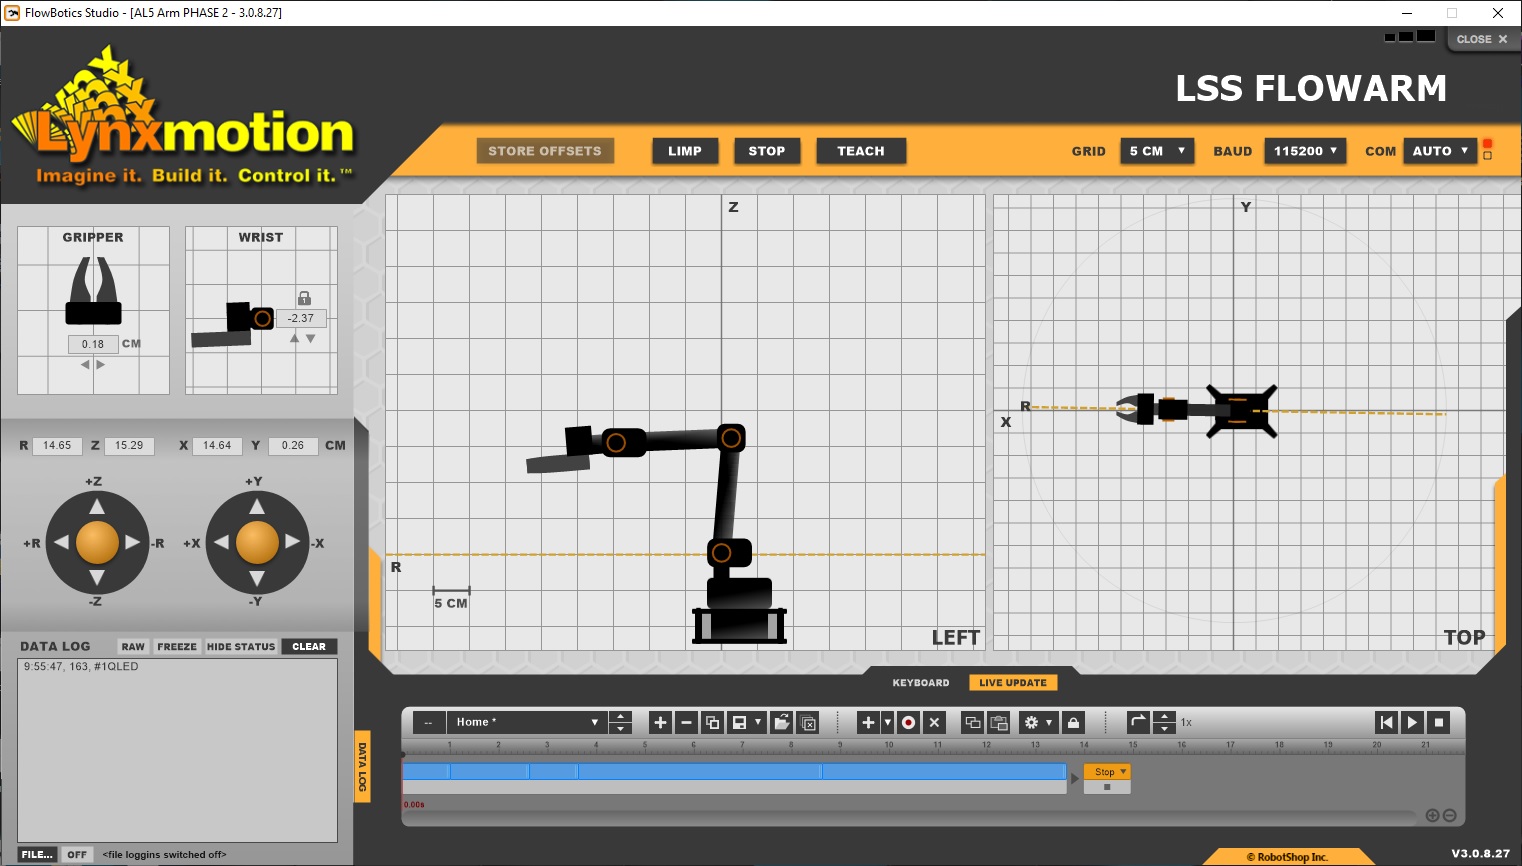
Task: Click the FILE... button
Action: tap(37, 855)
